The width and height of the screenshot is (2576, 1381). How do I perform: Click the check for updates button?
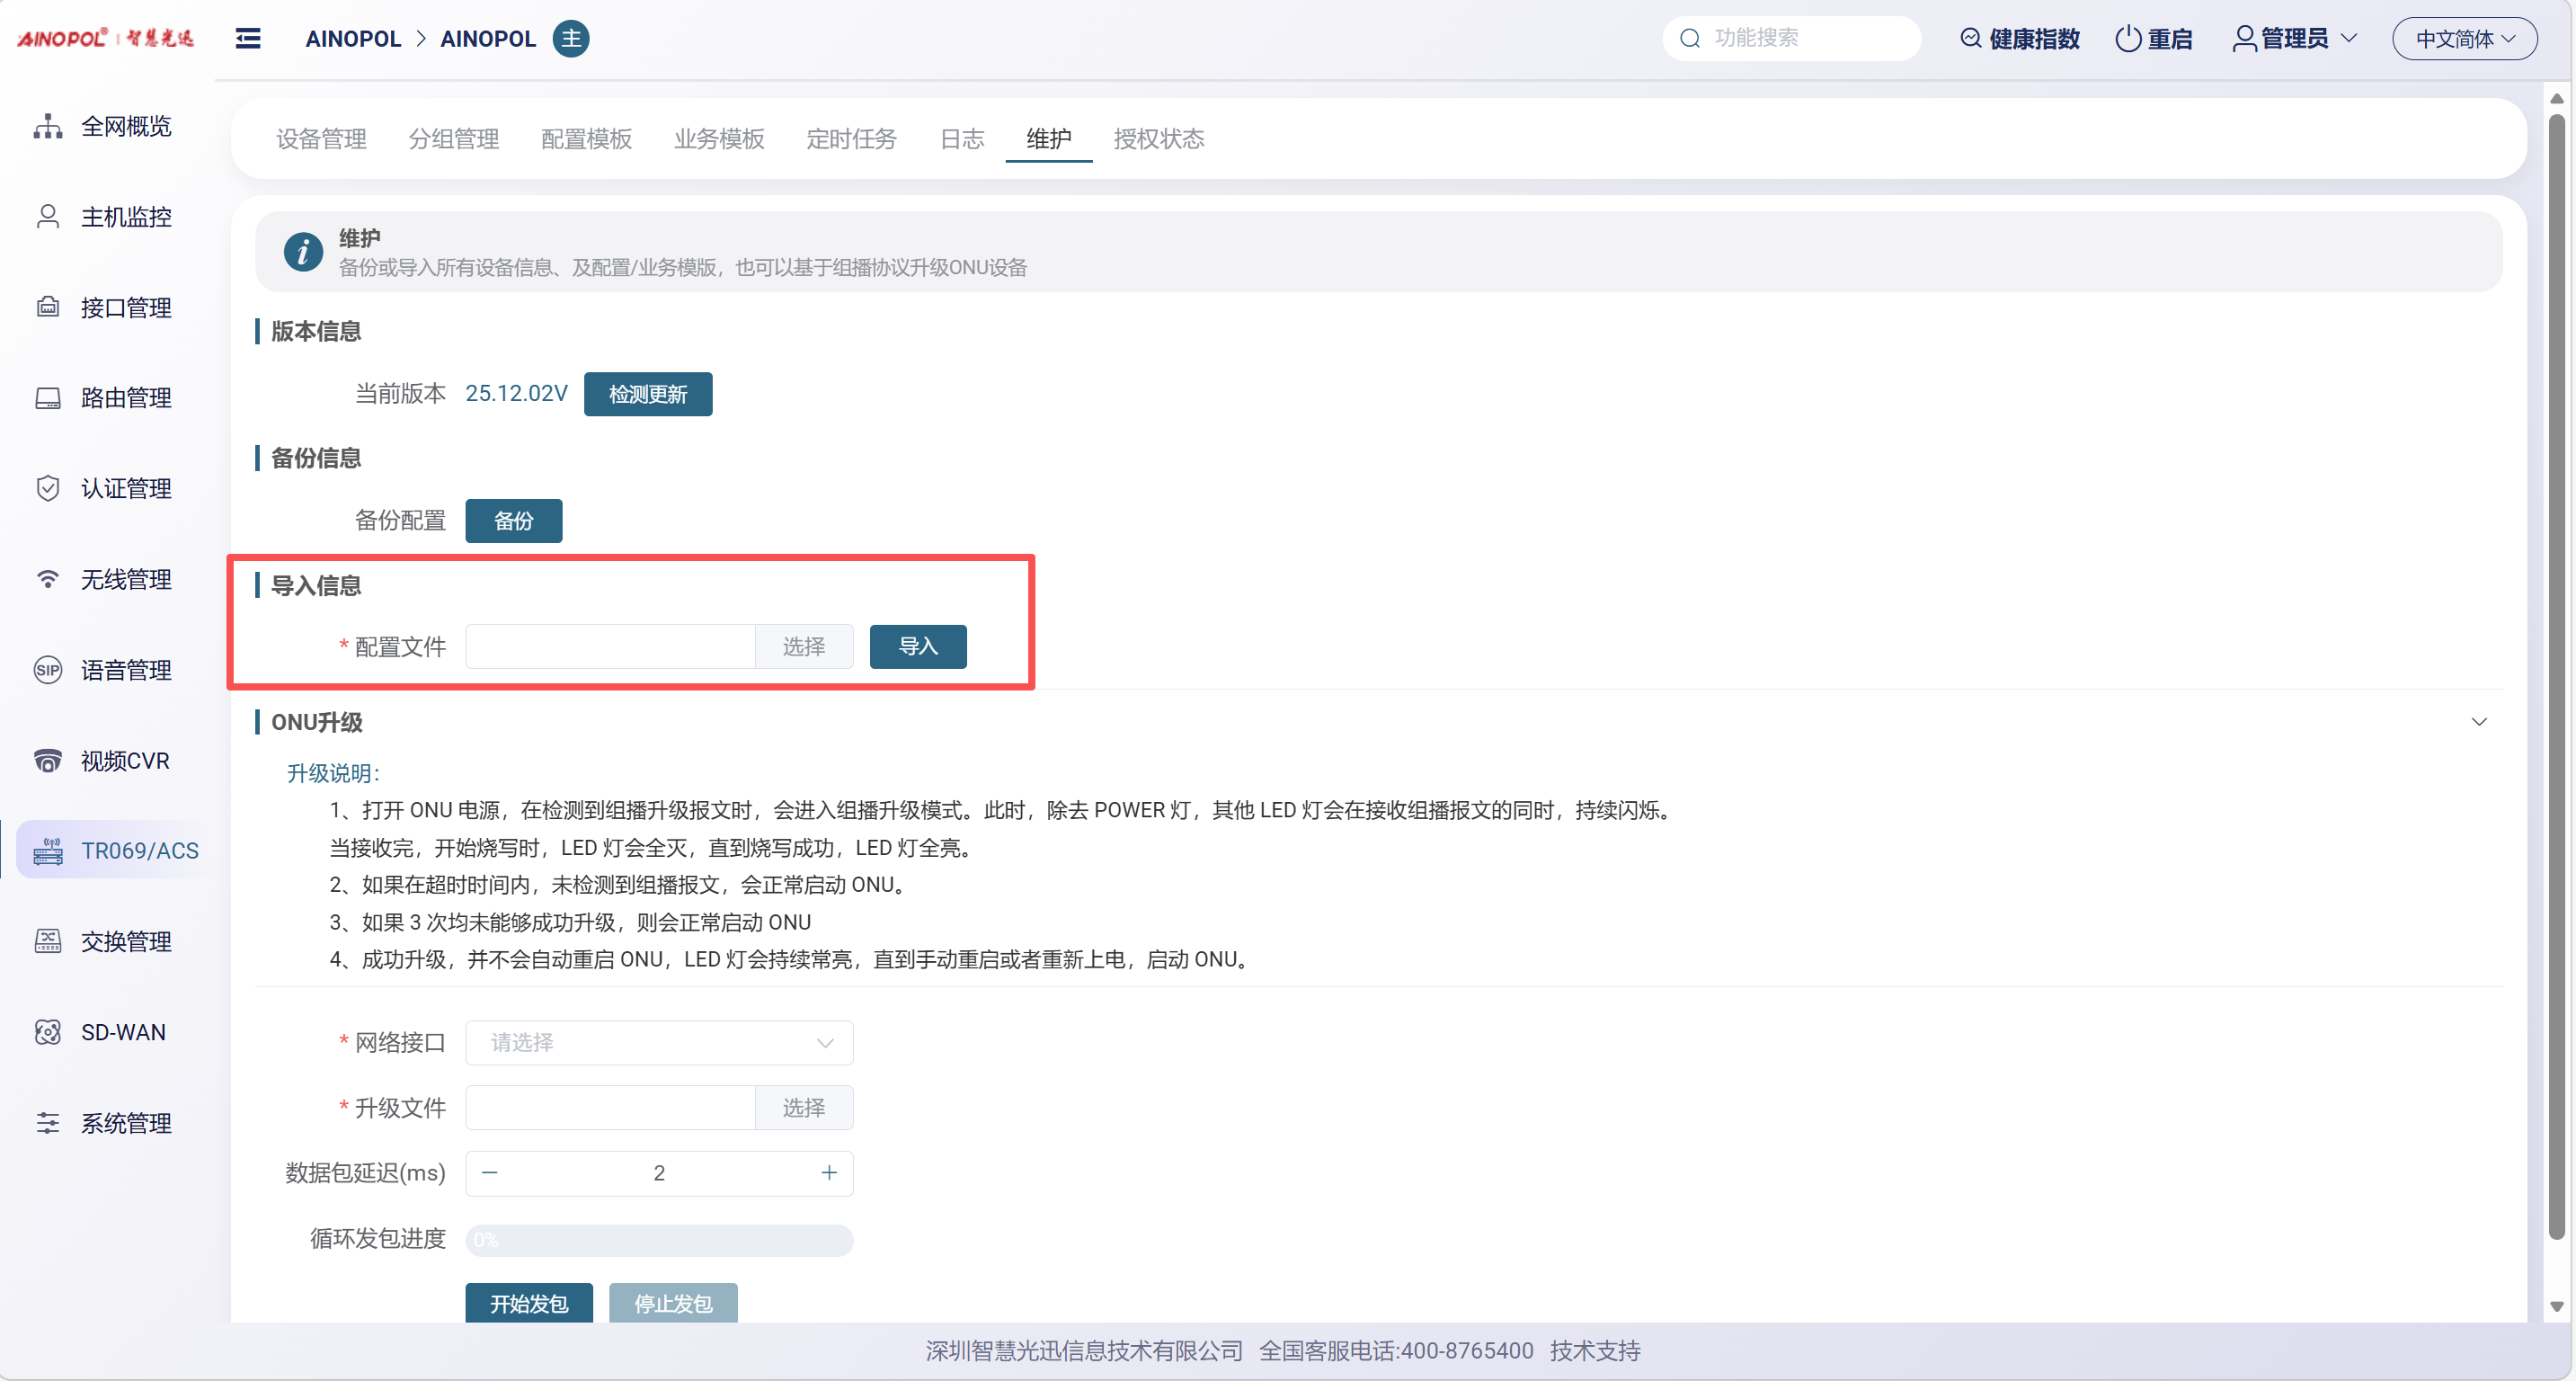647,394
